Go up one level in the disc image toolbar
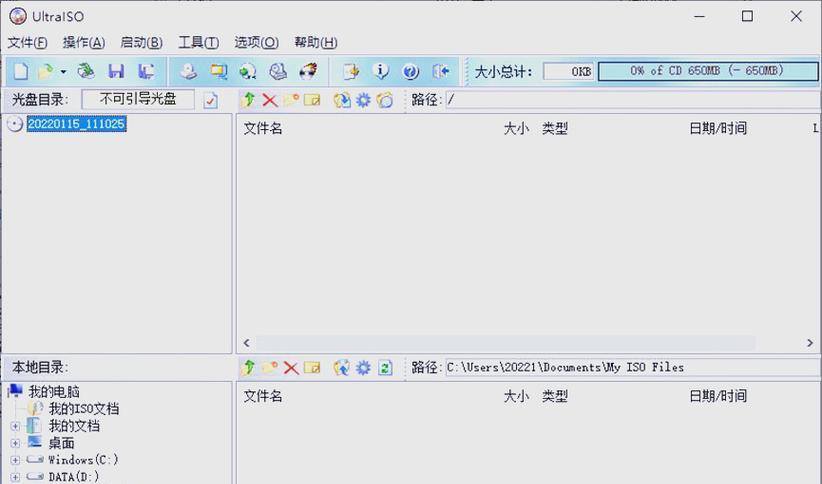The height and width of the screenshot is (484, 822). [249, 99]
